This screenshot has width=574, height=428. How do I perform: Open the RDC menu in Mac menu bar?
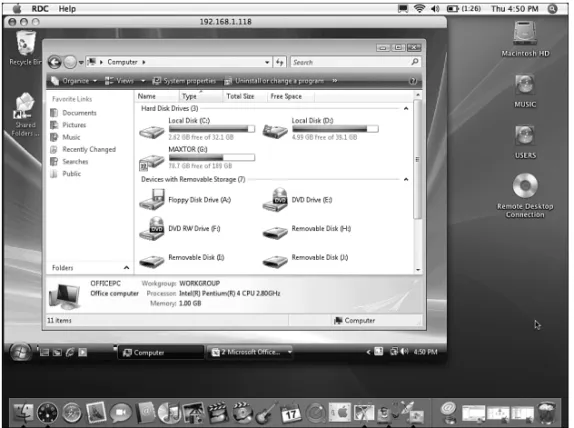40,9
